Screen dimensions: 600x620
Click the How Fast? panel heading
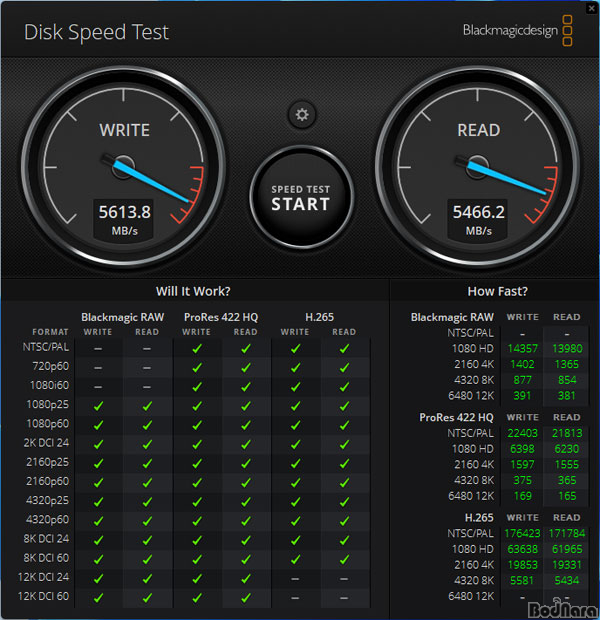[x=497, y=291]
